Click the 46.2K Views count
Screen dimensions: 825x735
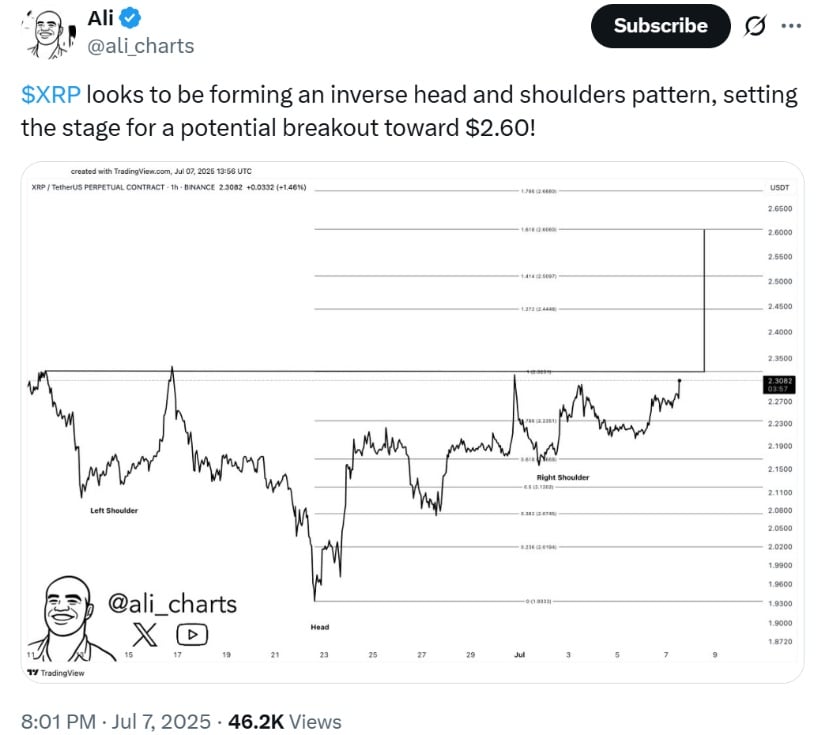point(285,721)
